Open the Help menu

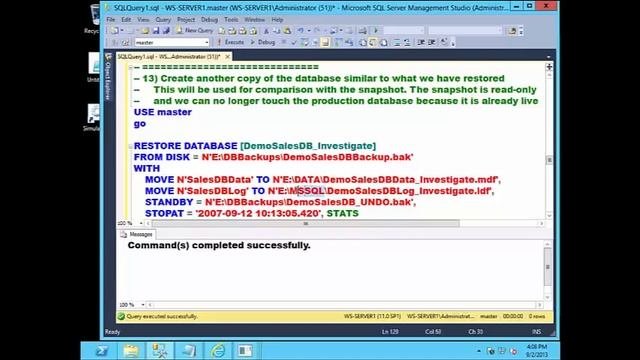point(277,20)
